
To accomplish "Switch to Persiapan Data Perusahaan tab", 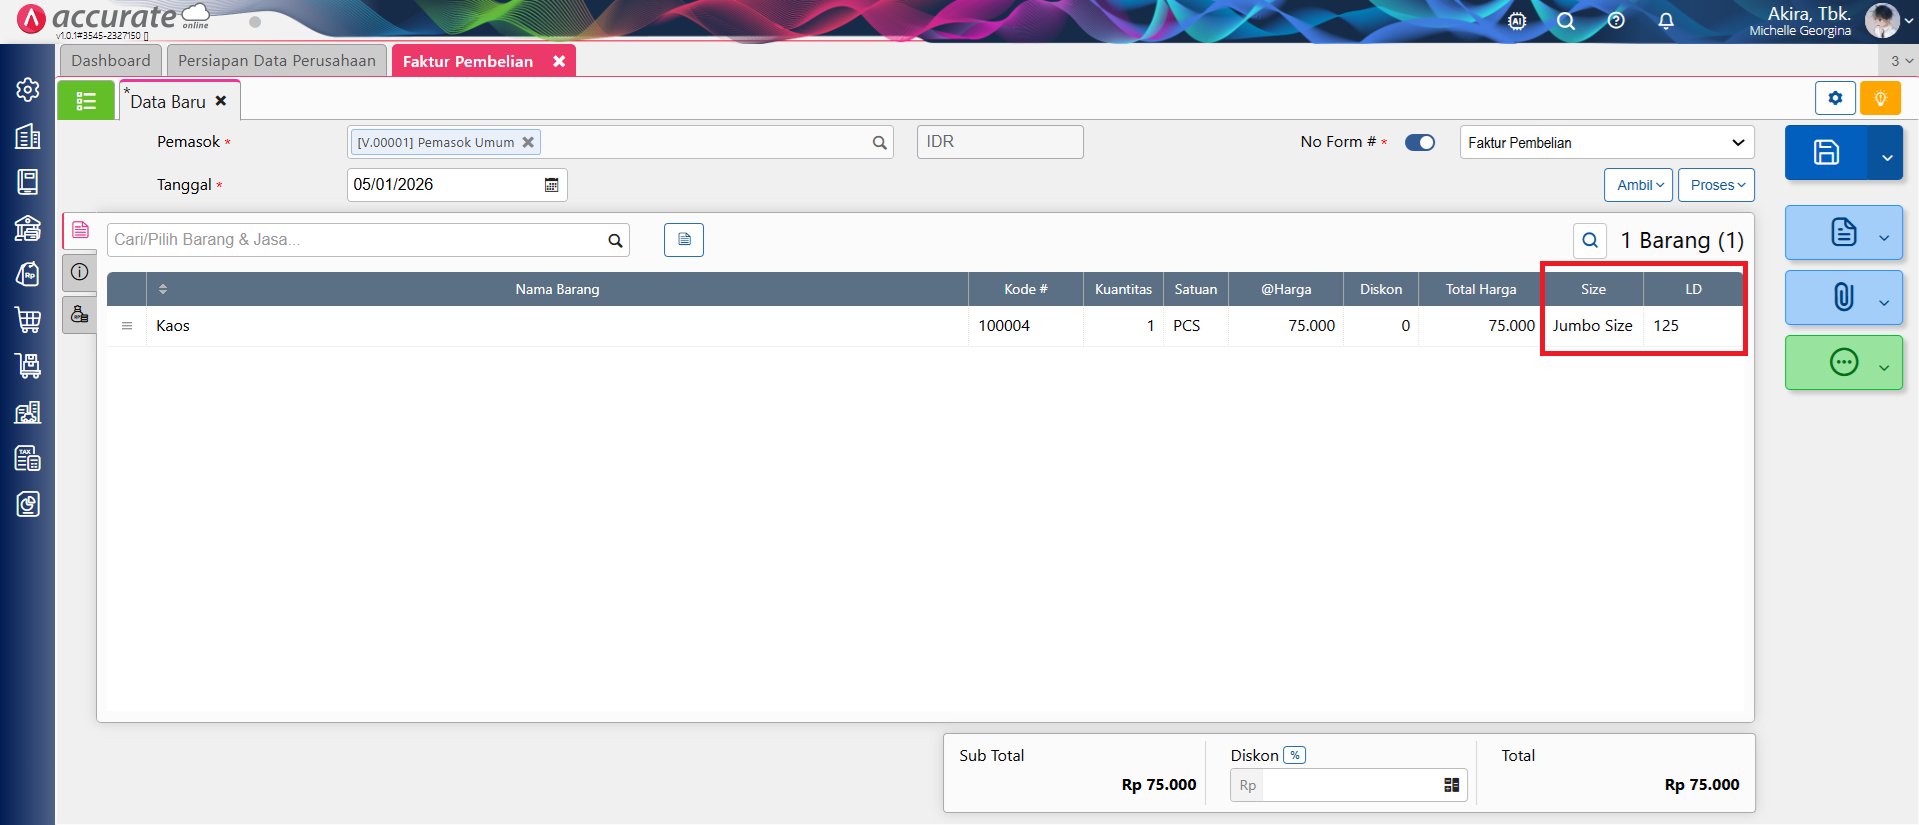I will [277, 61].
